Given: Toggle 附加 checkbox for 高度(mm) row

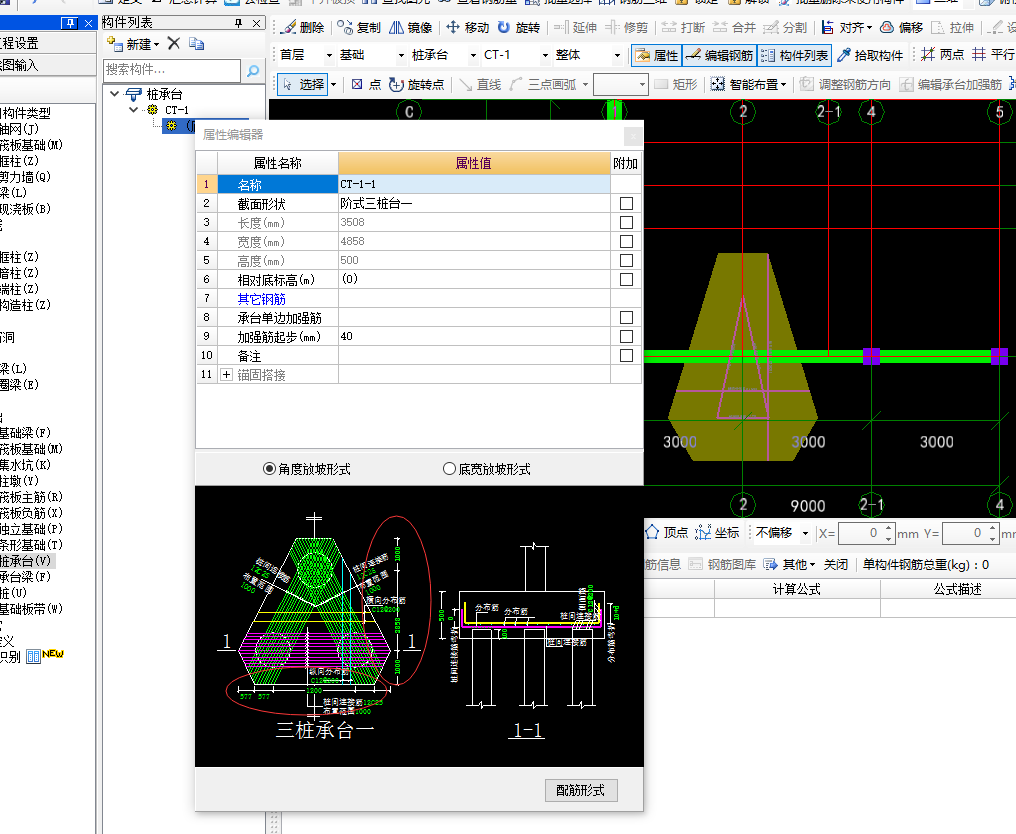Looking at the screenshot, I should tap(626, 260).
